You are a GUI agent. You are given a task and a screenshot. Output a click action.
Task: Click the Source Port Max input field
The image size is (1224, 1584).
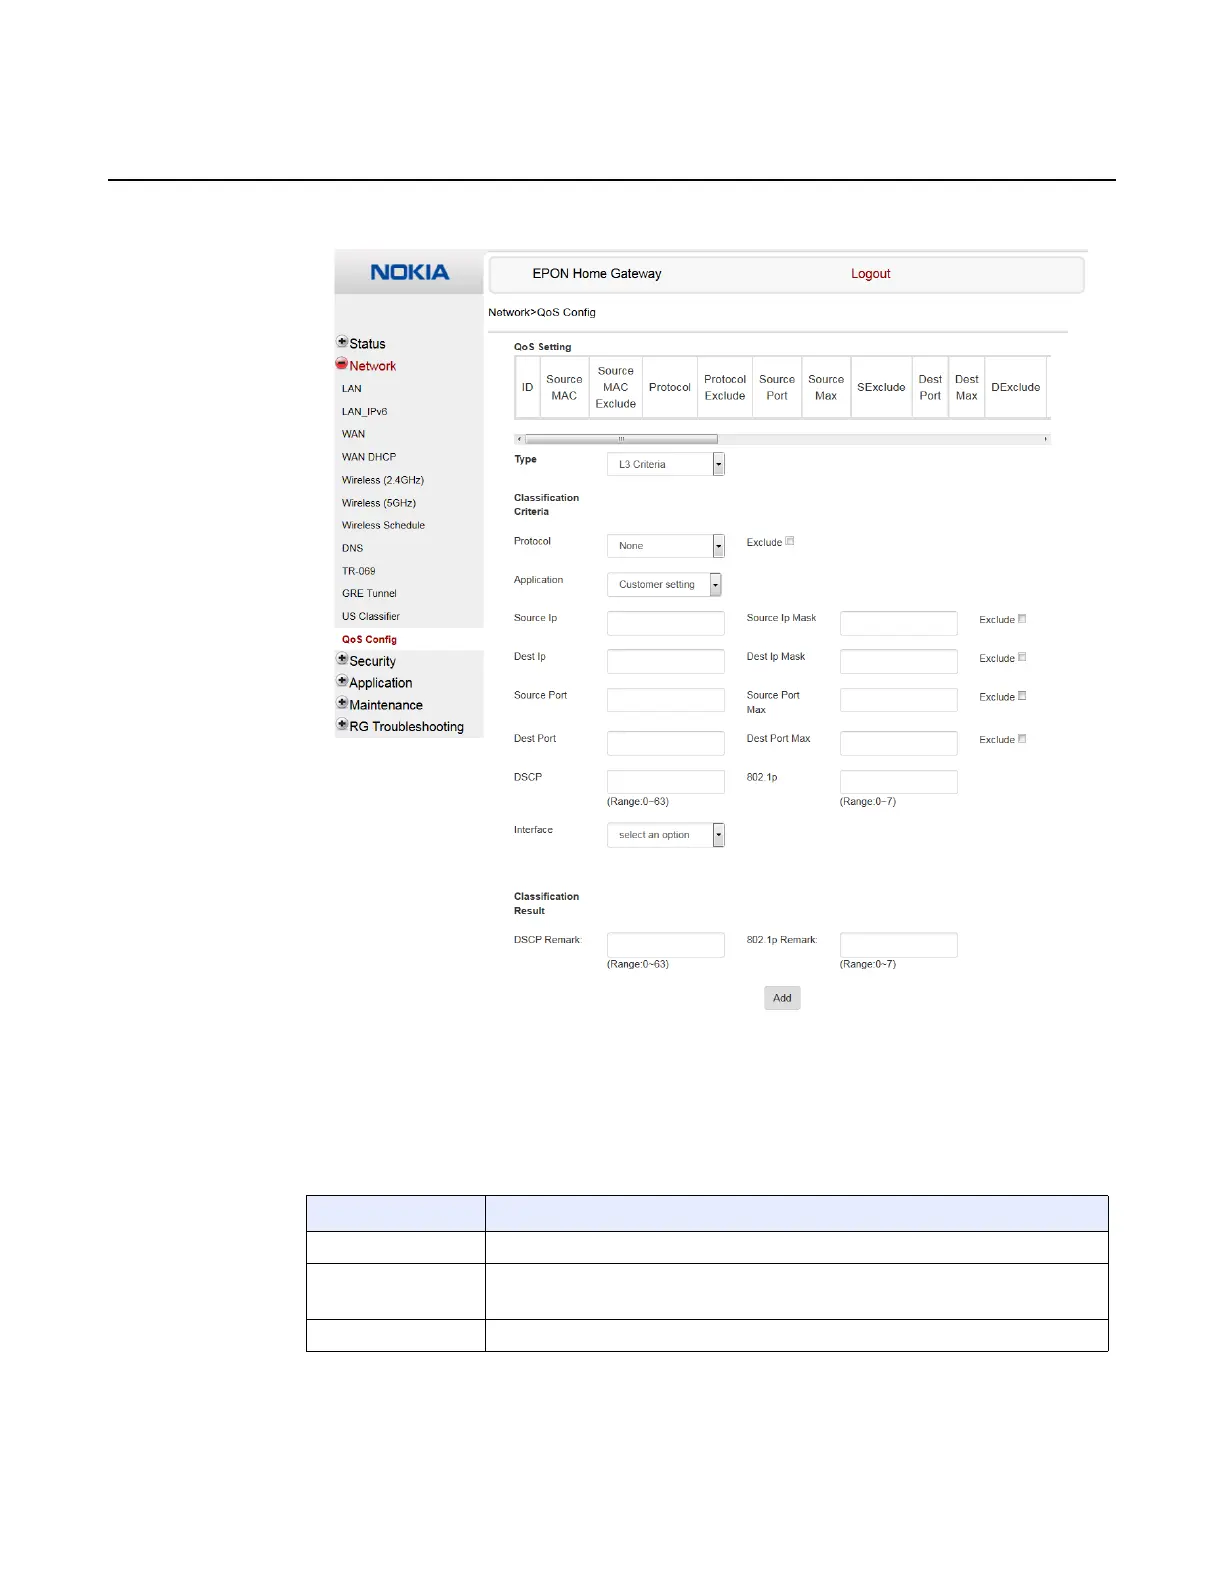(899, 700)
